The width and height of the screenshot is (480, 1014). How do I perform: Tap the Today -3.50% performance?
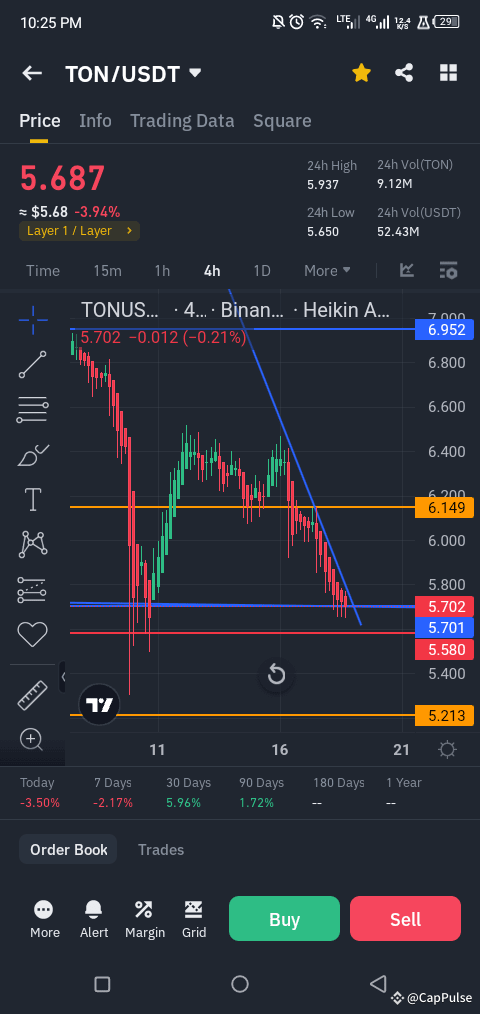pos(39,793)
